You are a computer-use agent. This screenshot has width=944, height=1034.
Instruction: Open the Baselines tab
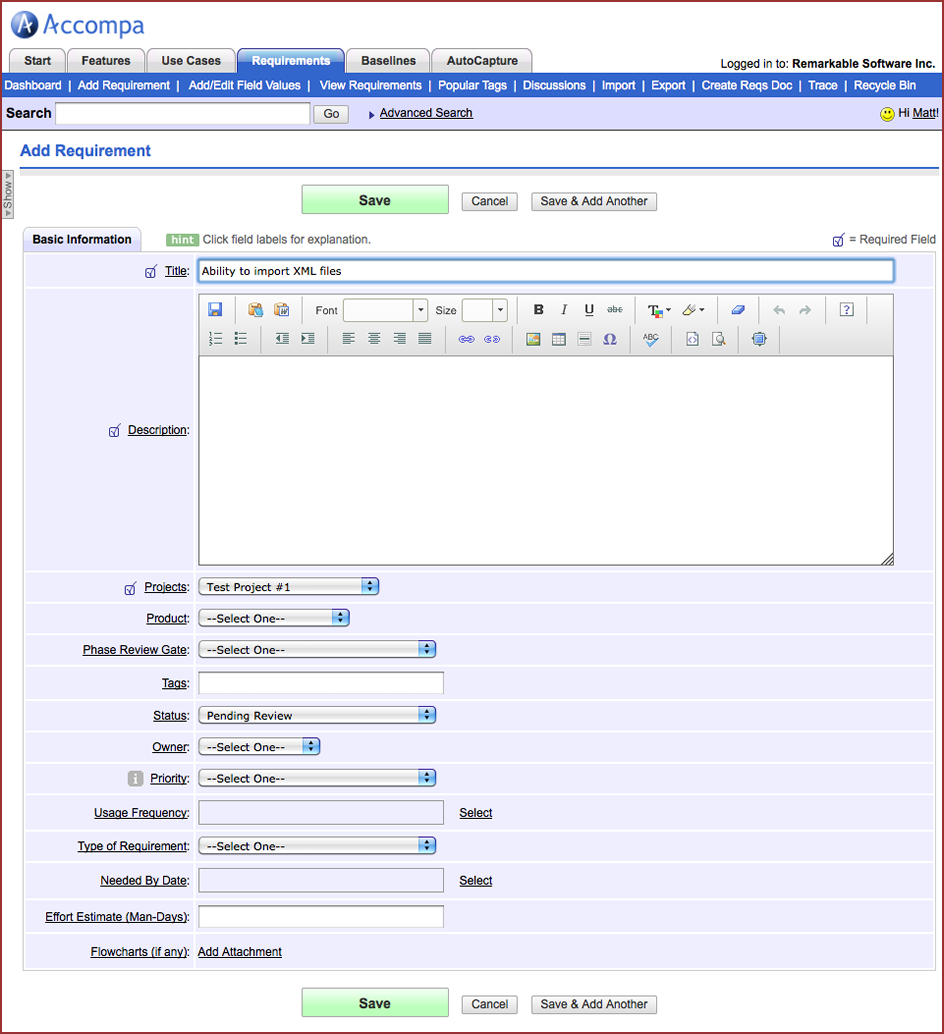[388, 61]
